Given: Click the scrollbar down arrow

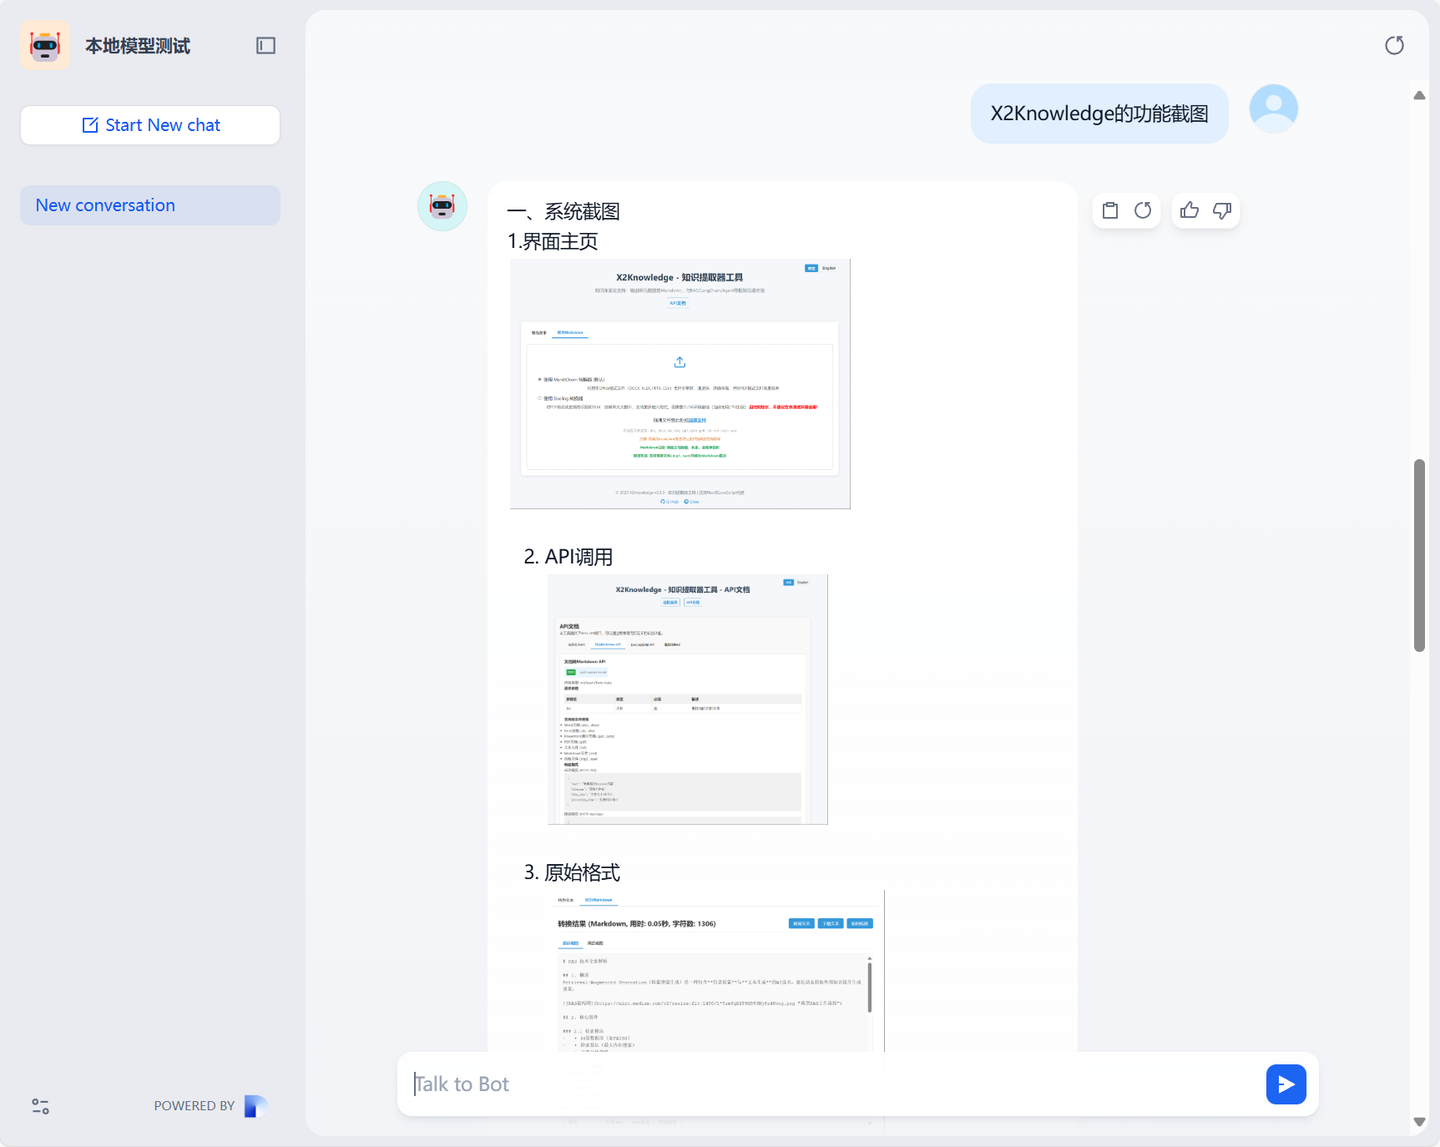Looking at the screenshot, I should pos(1419,1122).
